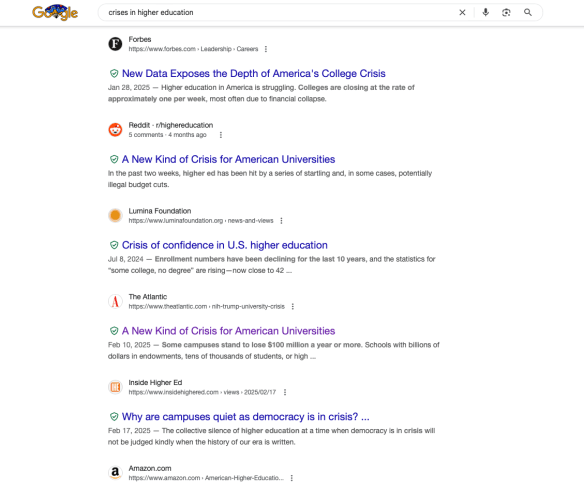Open three-dot menu for Lumina Foundation result
Screen dimensions: 584x491
tap(281, 221)
